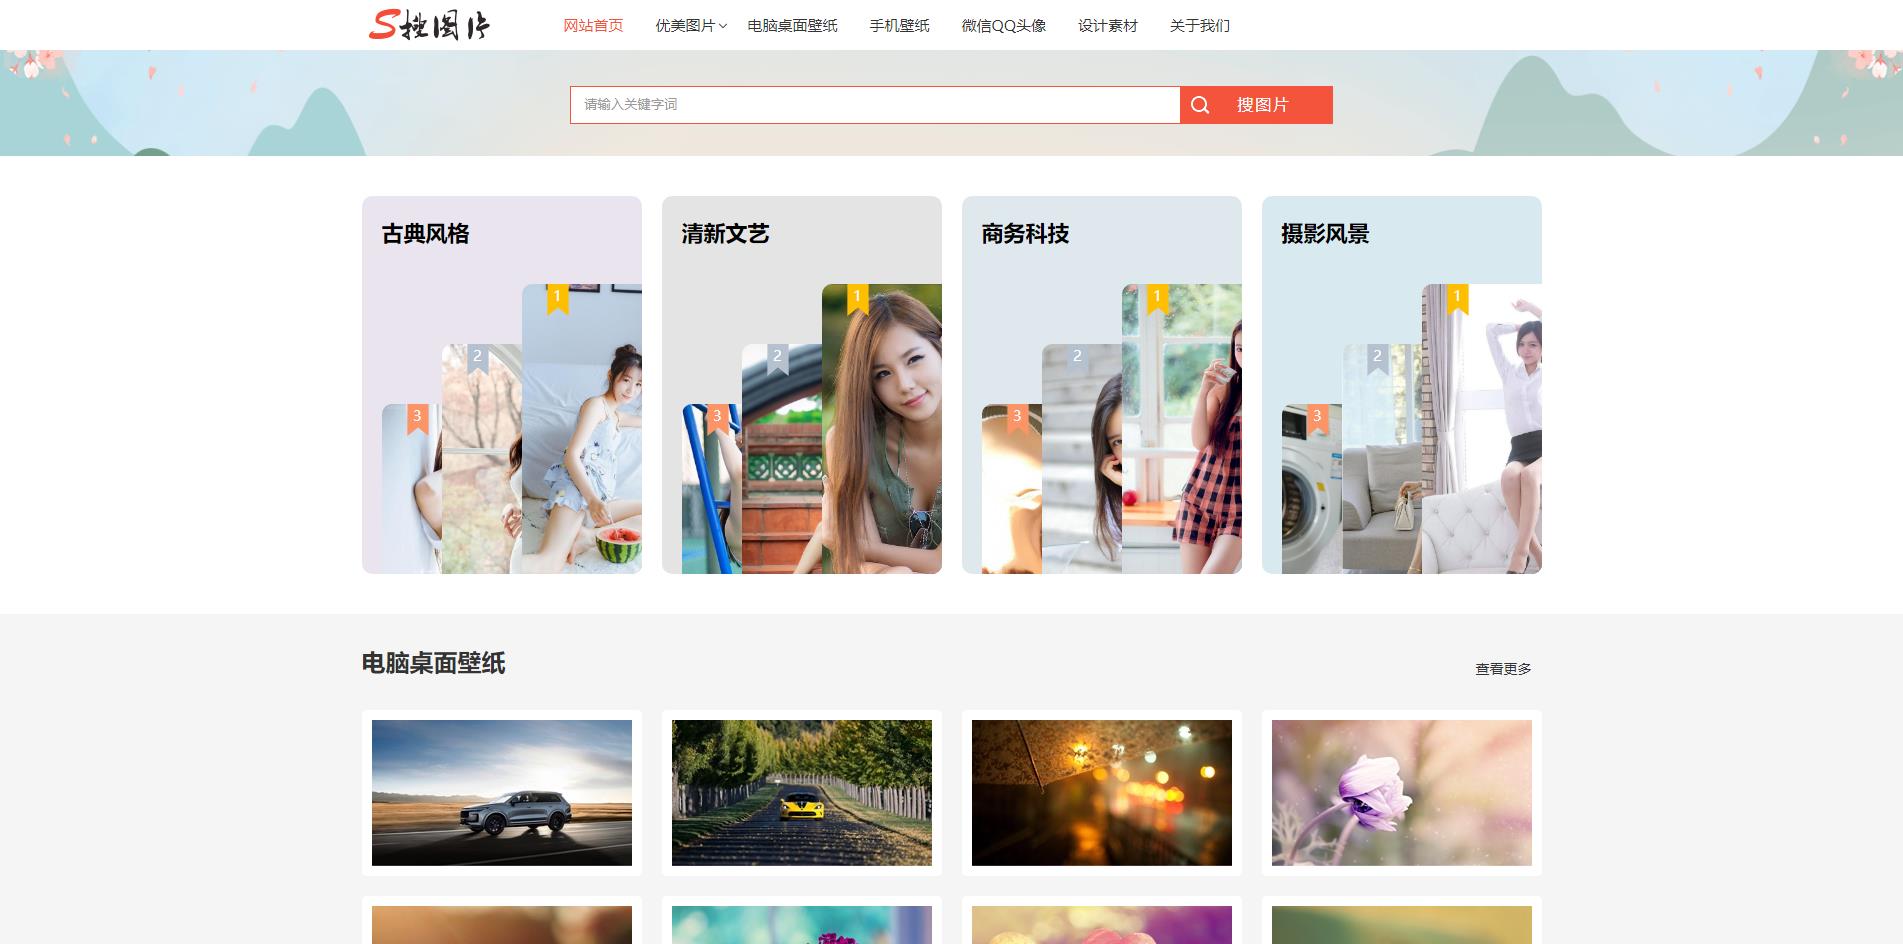Open the 商务科技 category title
1903x944 pixels.
pyautogui.click(x=1025, y=234)
